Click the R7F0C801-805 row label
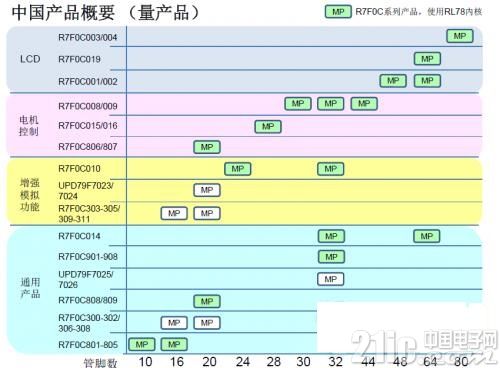This screenshot has height=368, width=500. tap(88, 345)
